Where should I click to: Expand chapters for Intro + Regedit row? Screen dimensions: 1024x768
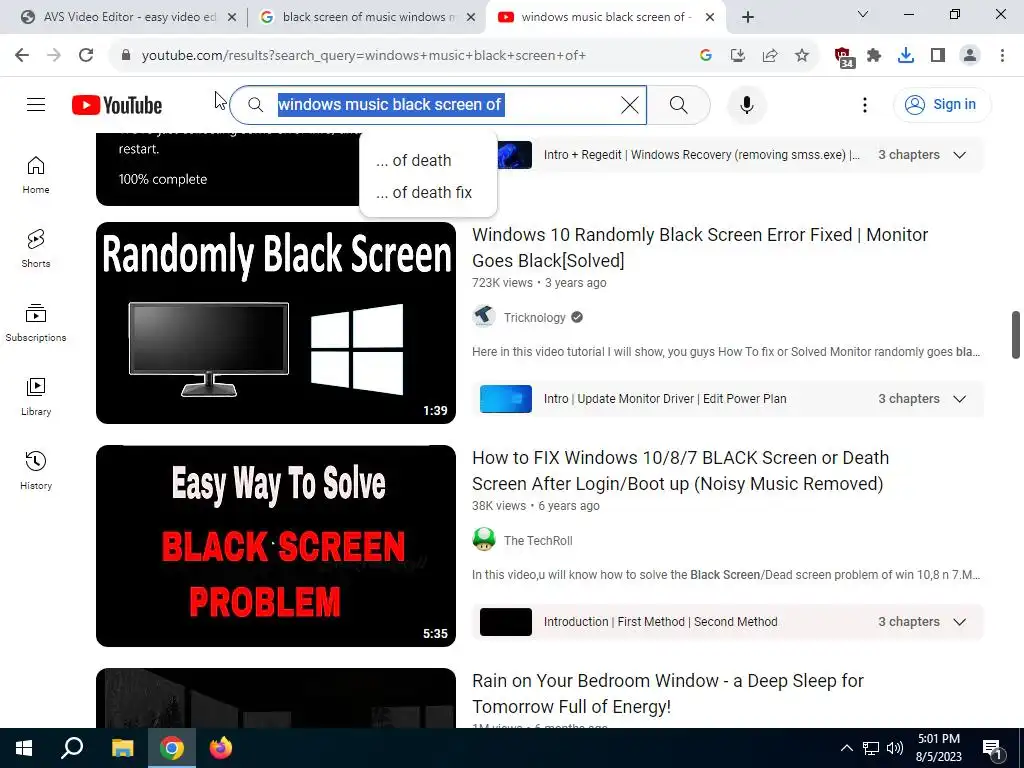tap(959, 155)
